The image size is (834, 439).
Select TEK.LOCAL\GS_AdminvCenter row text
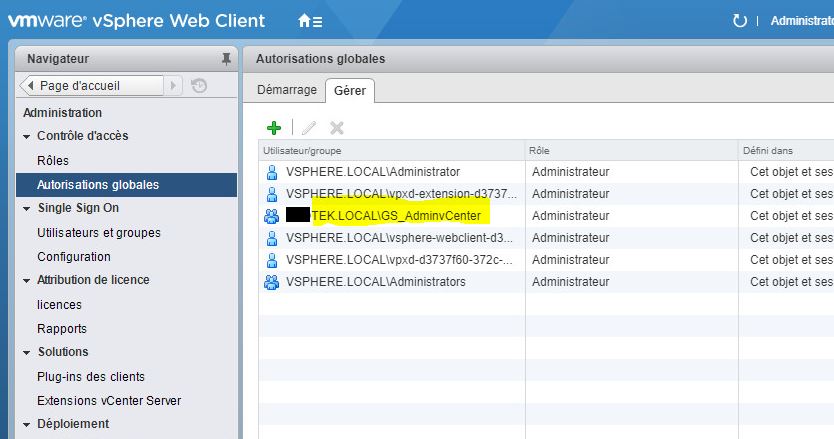pos(396,216)
